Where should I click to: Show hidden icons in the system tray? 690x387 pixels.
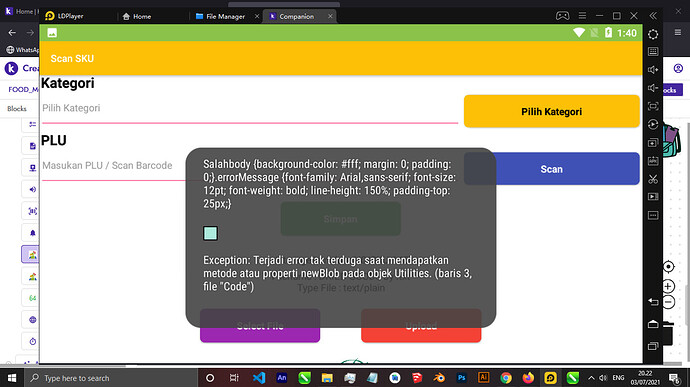coord(591,378)
